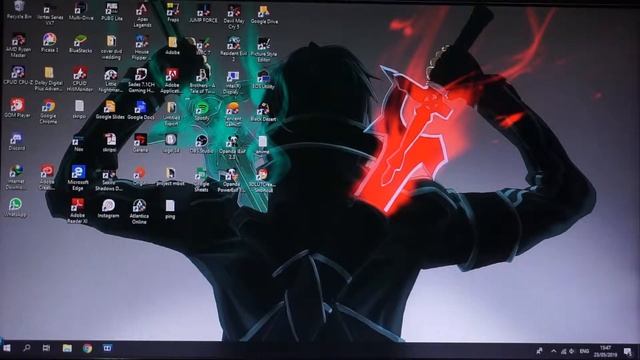Launch Brothers - A Tale of Two Sons

pyautogui.click(x=202, y=81)
